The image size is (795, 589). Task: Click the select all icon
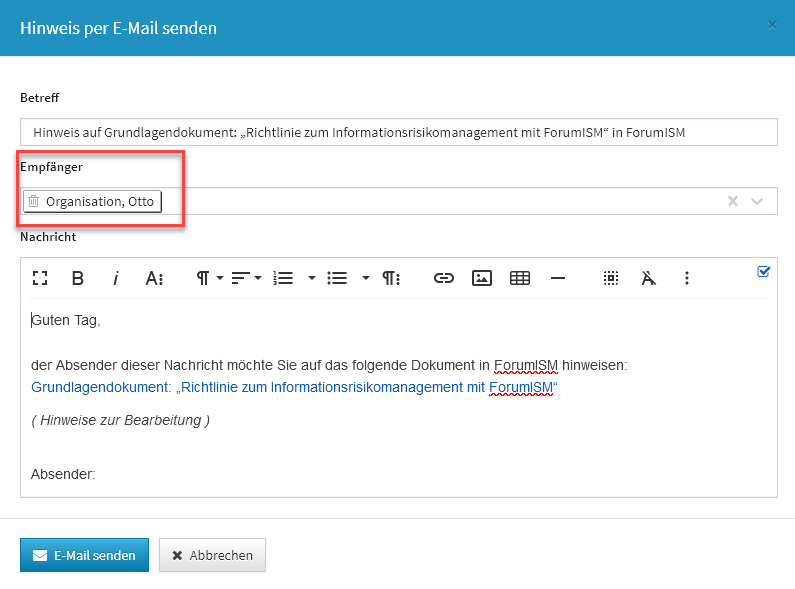pyautogui.click(x=611, y=278)
